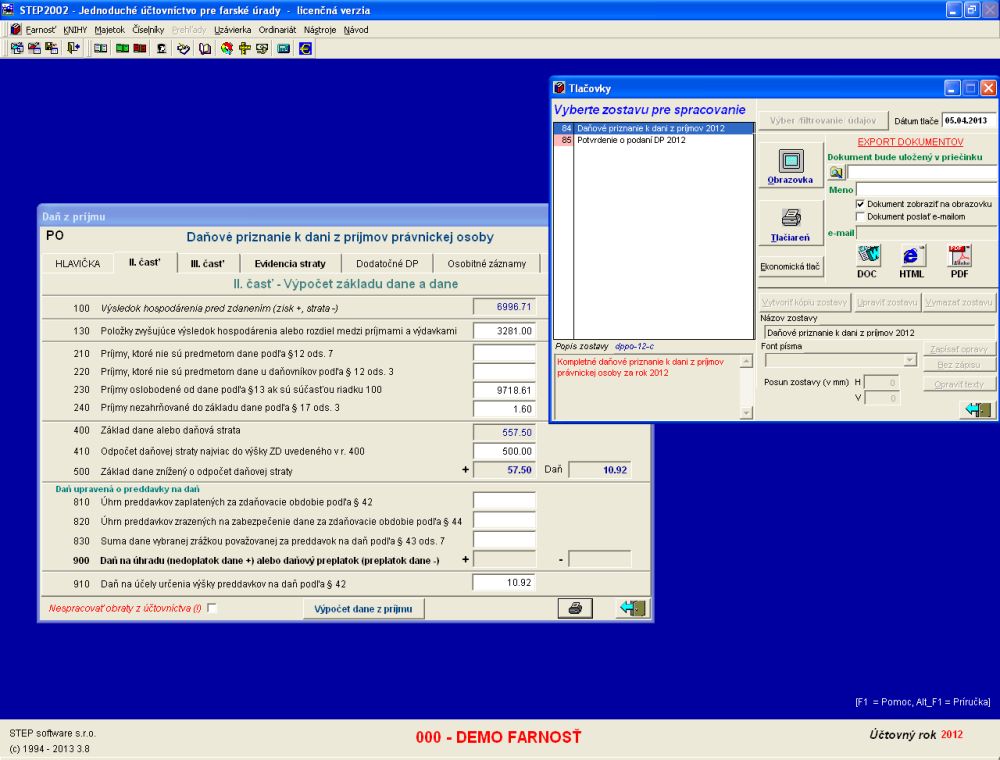The height and width of the screenshot is (760, 1000).
Task: Click the e-mail input field
Action: (926, 233)
